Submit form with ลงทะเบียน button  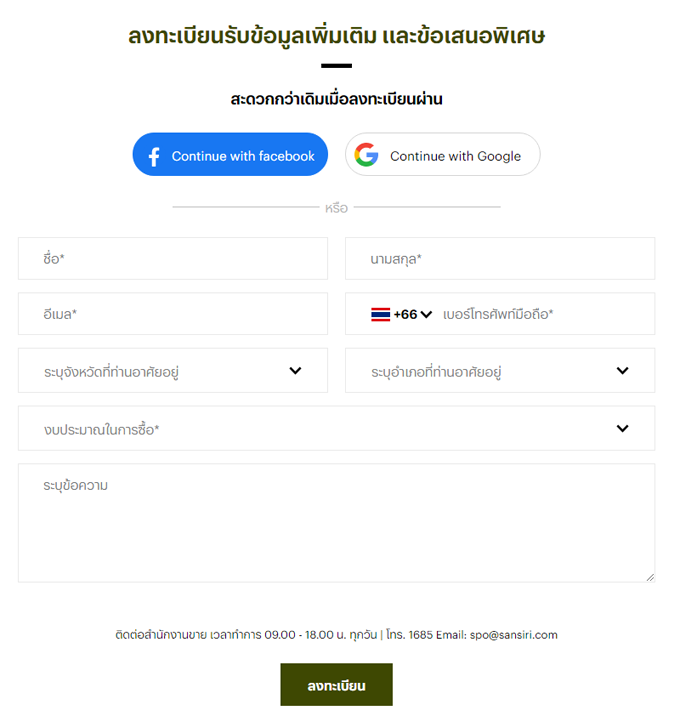(336, 685)
